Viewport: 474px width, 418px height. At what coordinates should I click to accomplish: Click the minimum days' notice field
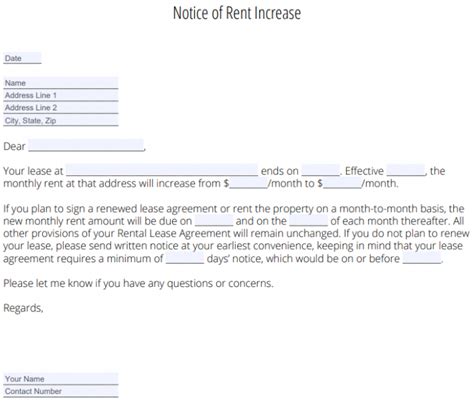tap(185, 258)
